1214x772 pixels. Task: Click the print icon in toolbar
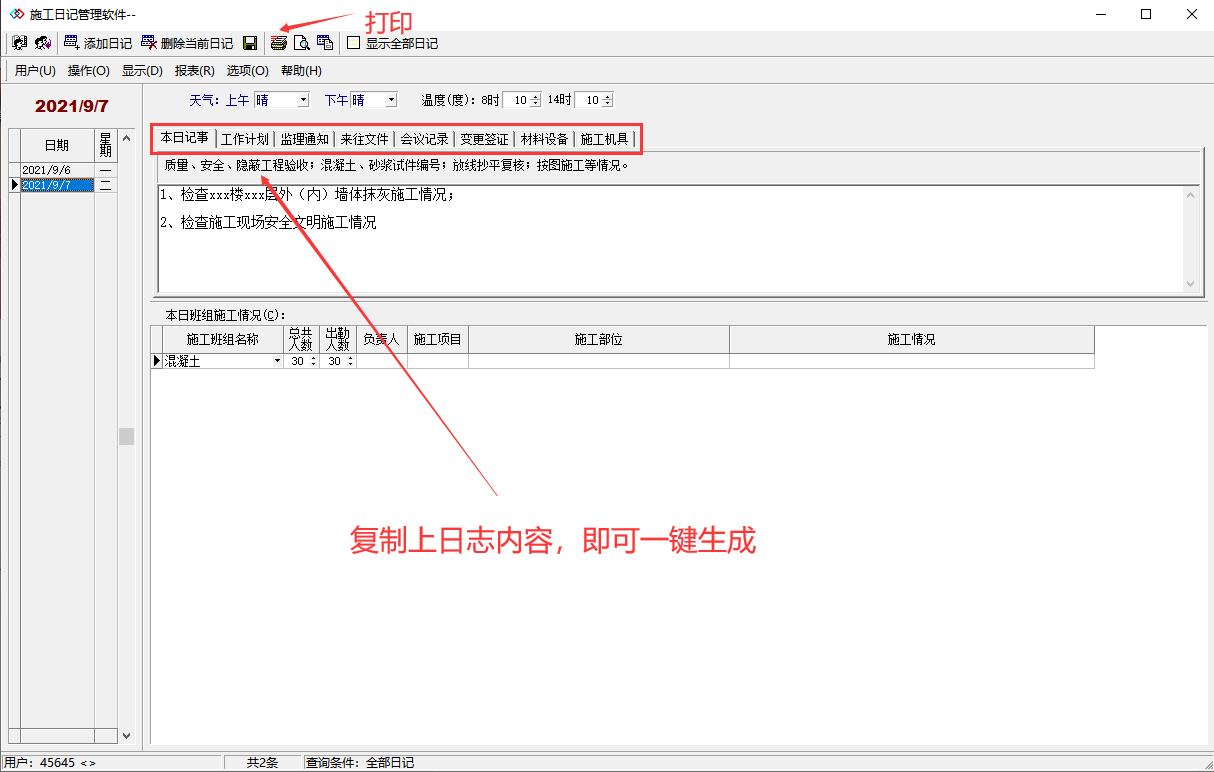[x=279, y=43]
